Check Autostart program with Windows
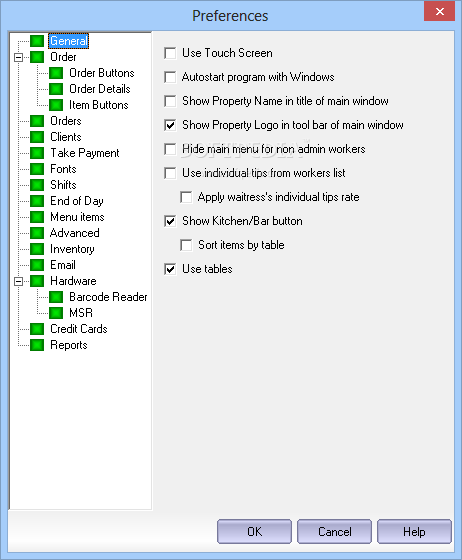The width and height of the screenshot is (462, 560). click(170, 77)
